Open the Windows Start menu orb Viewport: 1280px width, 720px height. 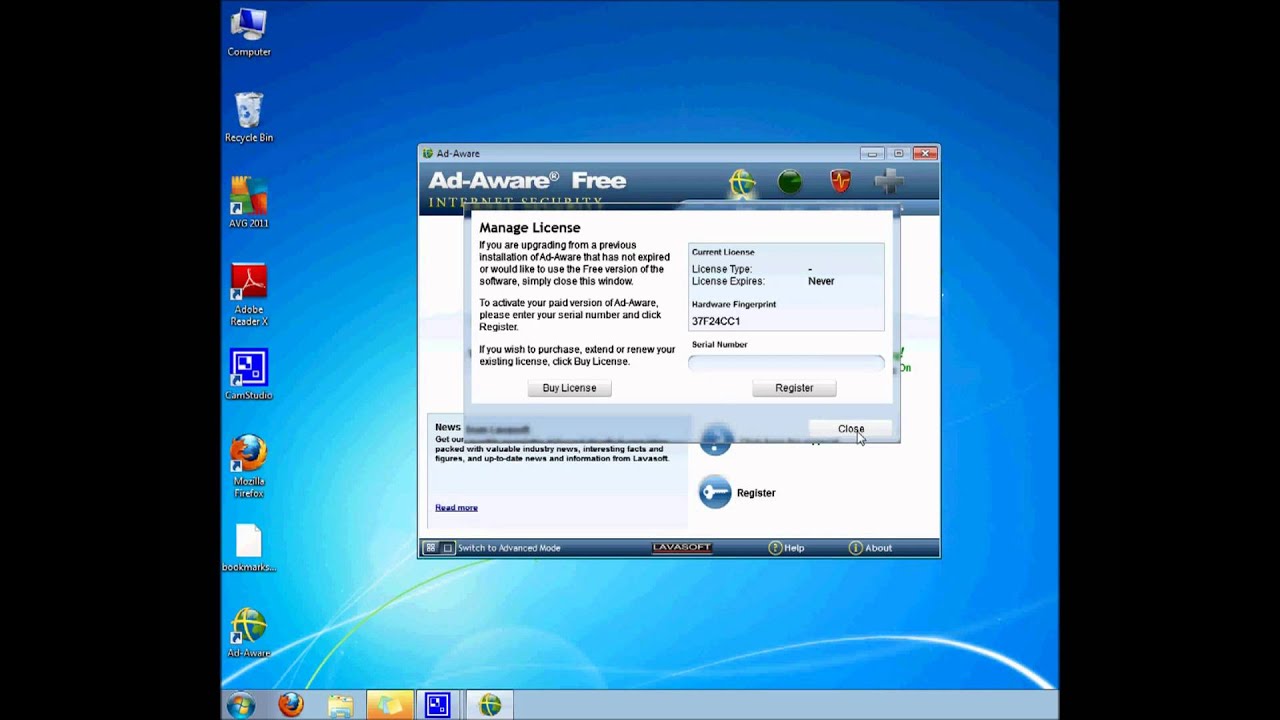[x=240, y=705]
